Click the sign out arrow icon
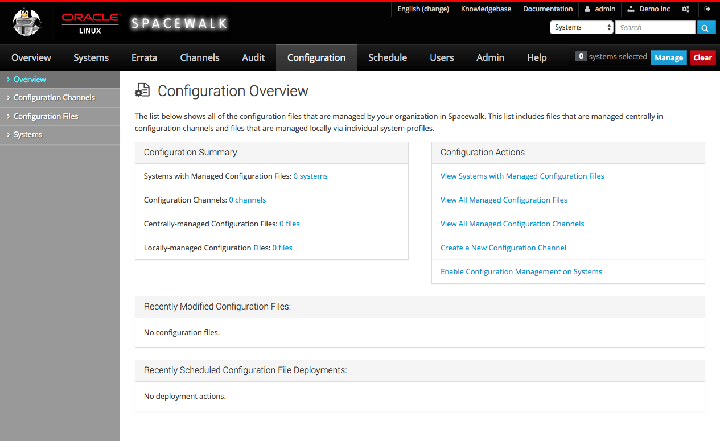Viewport: 720px width, 441px height. click(x=707, y=9)
